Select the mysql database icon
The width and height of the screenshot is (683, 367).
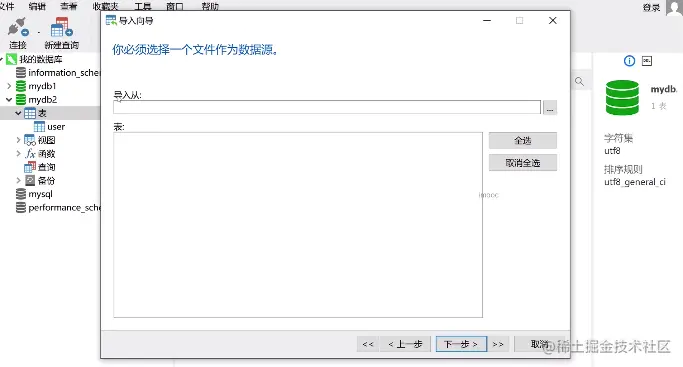coord(20,194)
